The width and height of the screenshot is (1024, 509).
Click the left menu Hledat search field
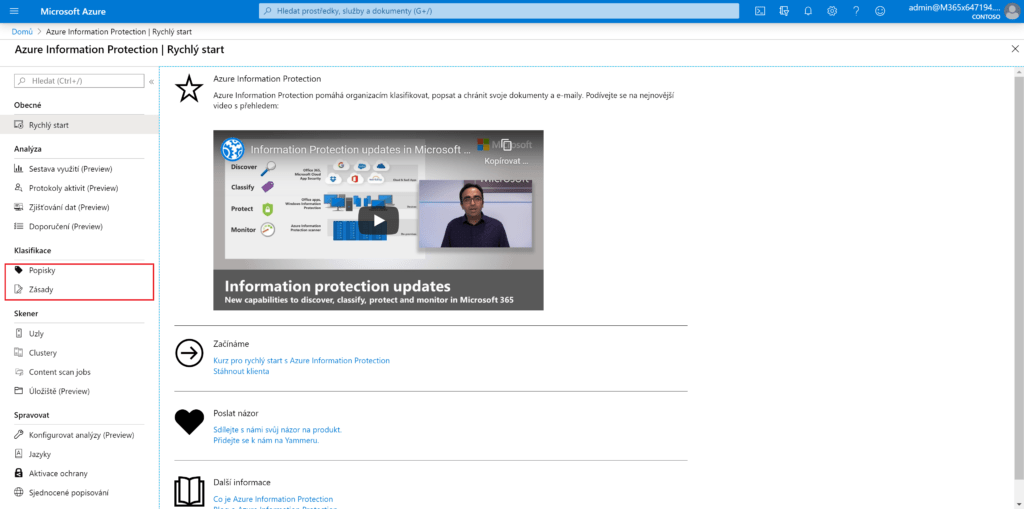(80, 80)
